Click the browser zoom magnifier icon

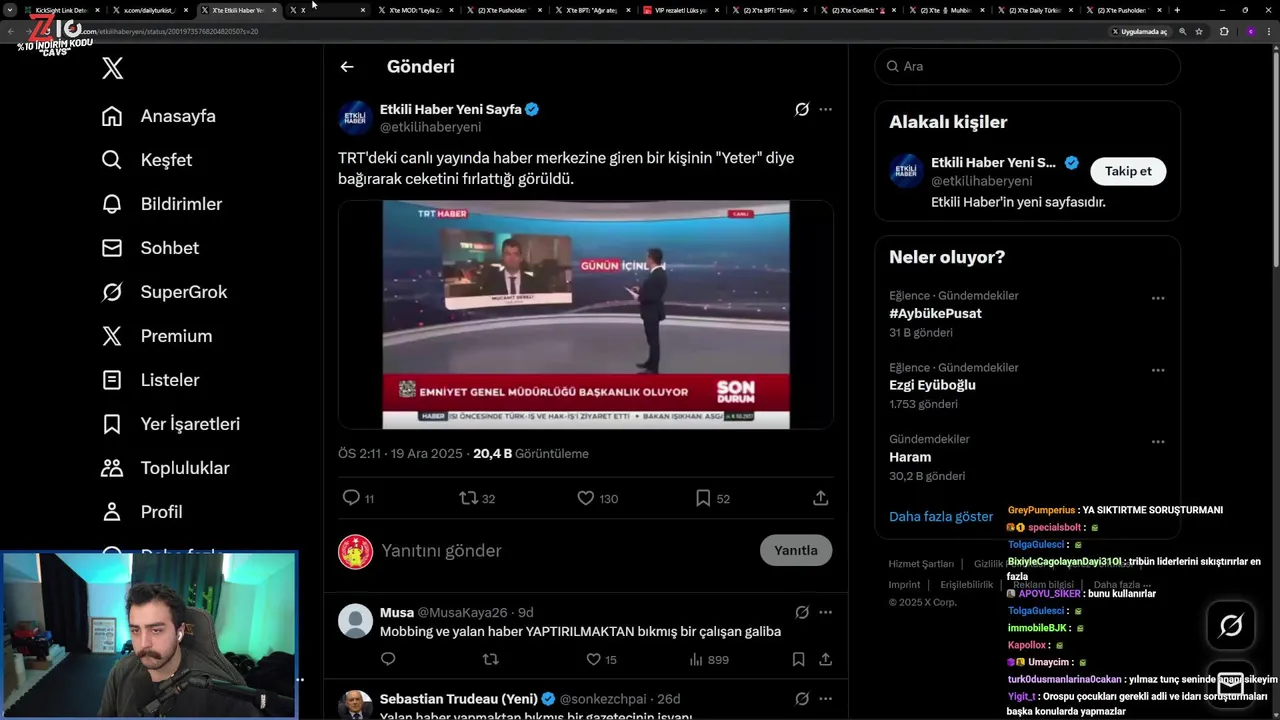pos(1183,31)
